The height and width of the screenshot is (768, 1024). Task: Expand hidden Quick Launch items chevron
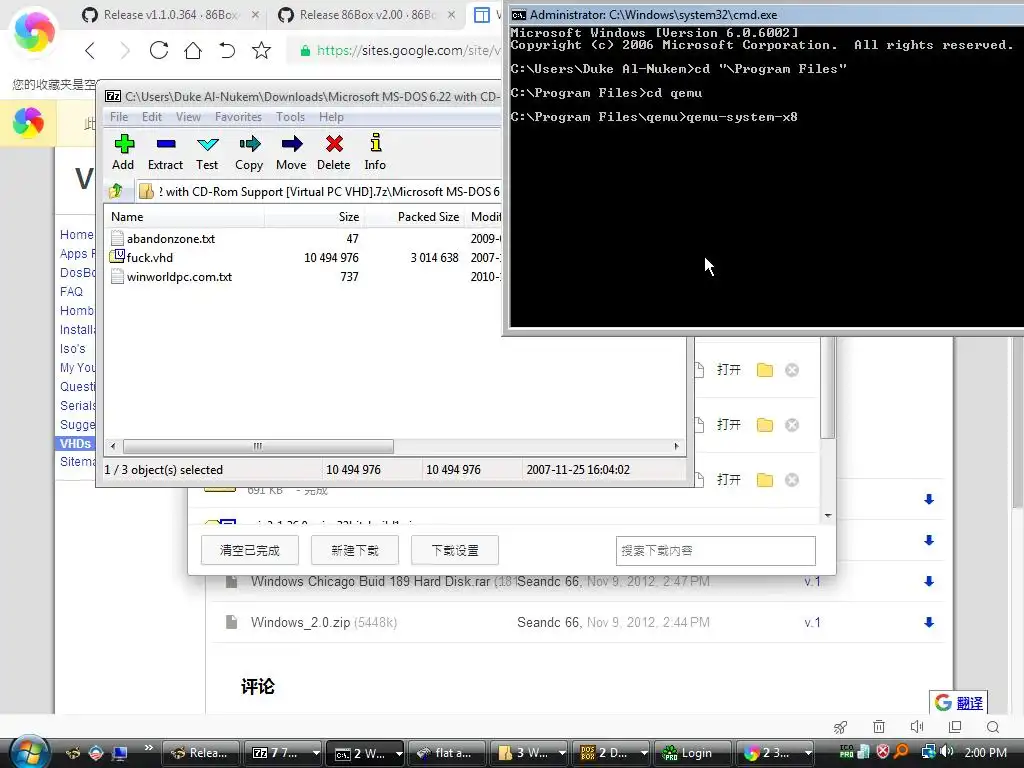pyautogui.click(x=148, y=748)
